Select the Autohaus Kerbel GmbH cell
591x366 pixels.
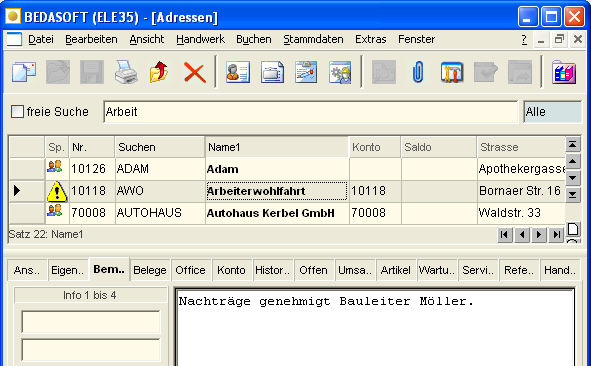click(277, 213)
